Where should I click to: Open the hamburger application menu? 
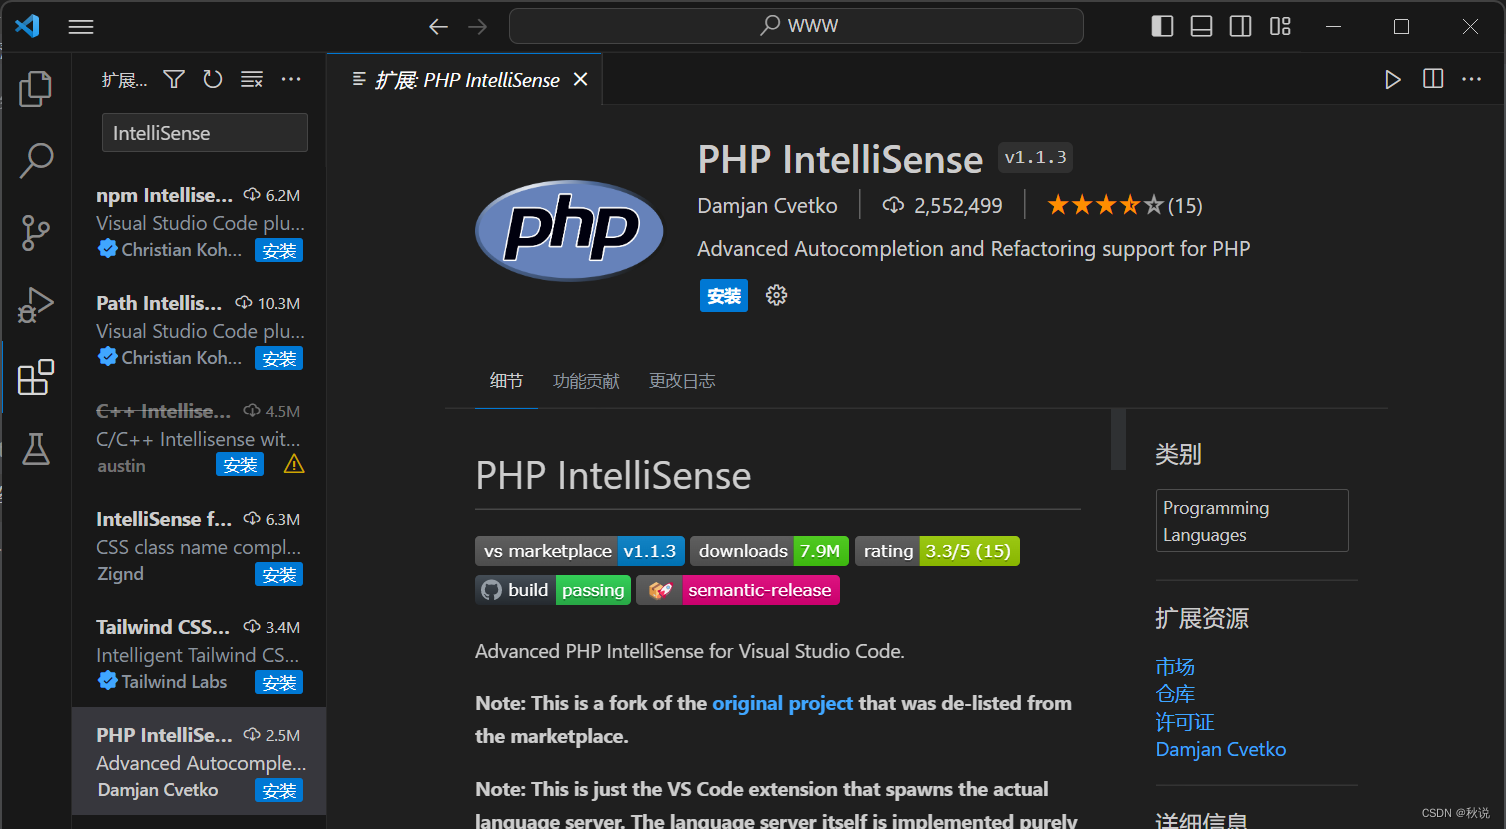point(81,27)
